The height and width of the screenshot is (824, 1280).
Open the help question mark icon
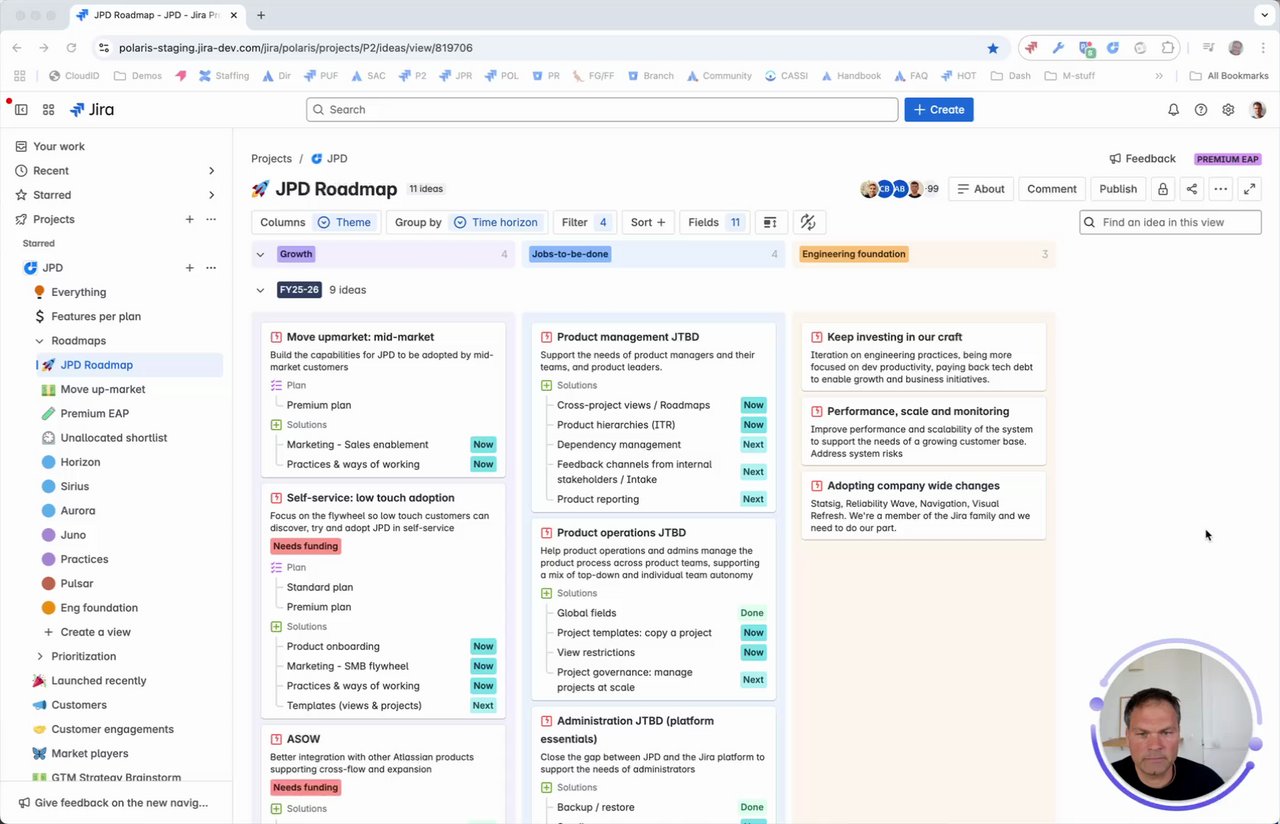pos(1201,110)
